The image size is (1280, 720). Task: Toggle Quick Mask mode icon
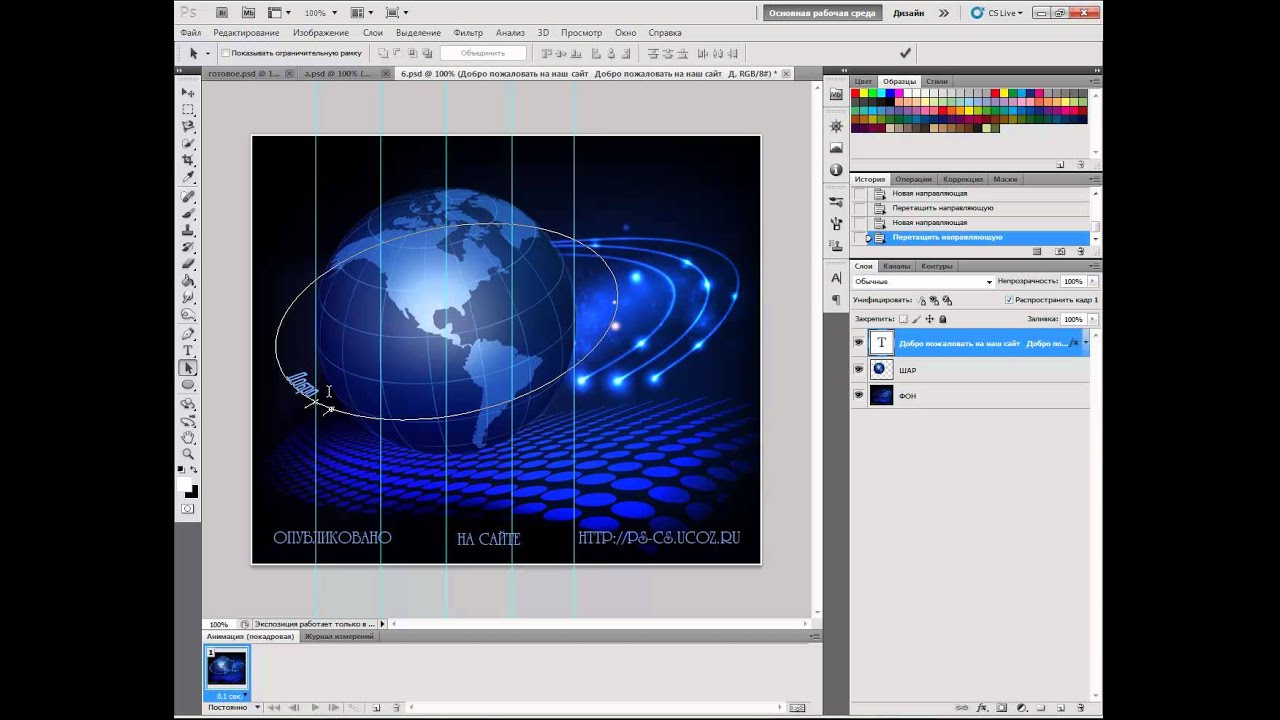coord(188,509)
